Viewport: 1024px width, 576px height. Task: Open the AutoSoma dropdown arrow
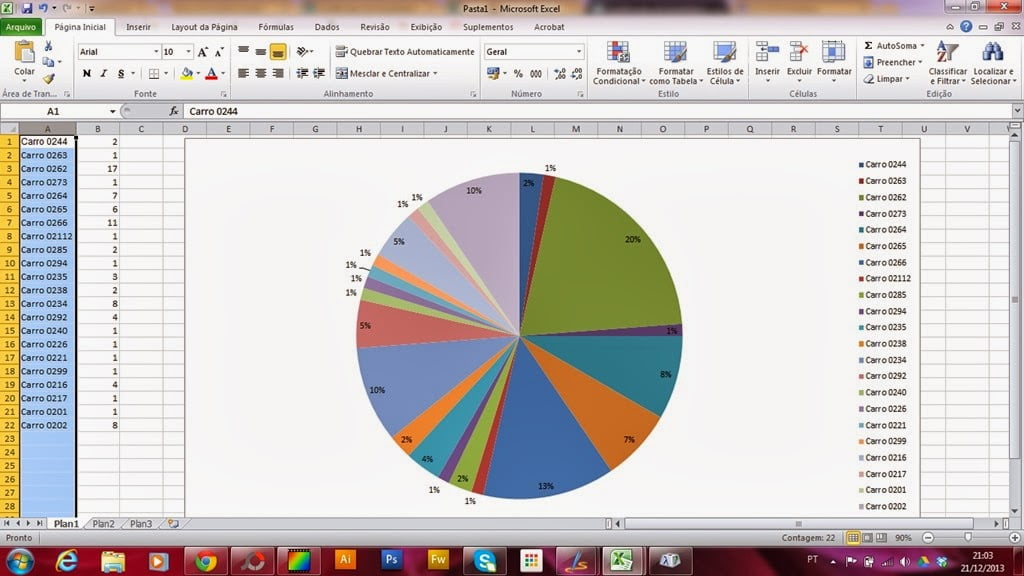pos(922,46)
